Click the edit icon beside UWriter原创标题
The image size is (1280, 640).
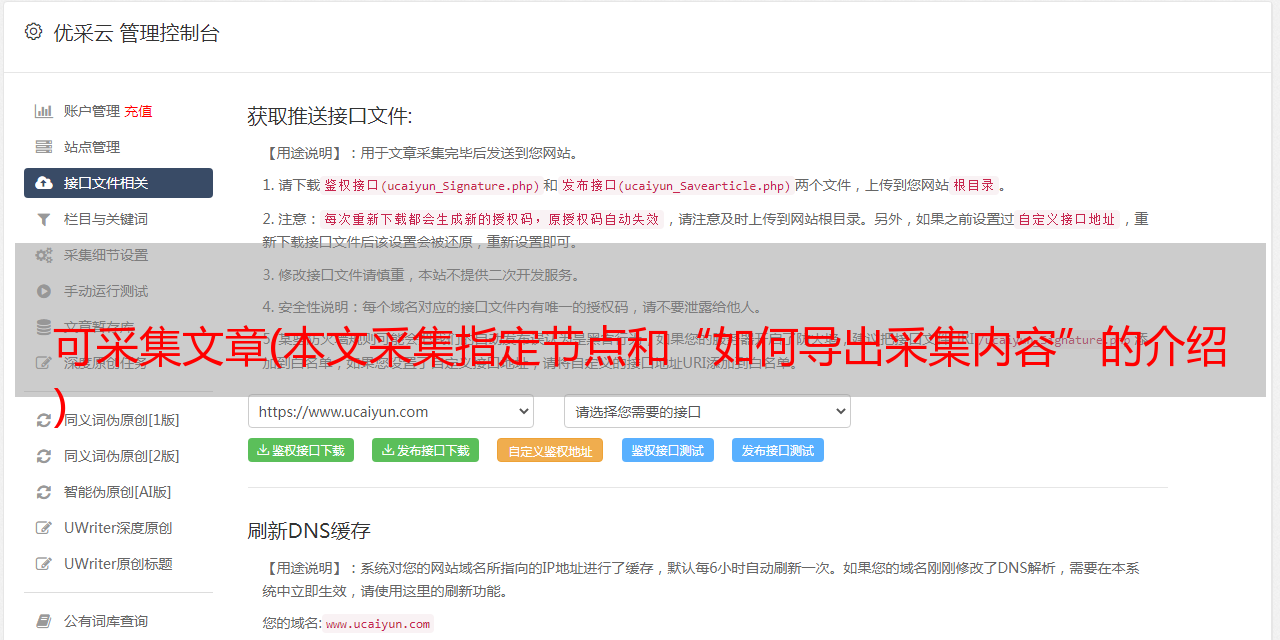click(44, 564)
